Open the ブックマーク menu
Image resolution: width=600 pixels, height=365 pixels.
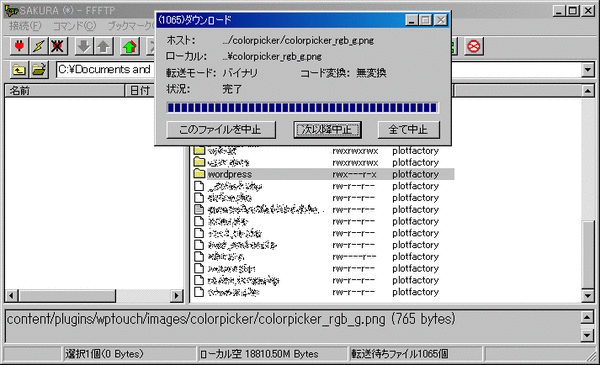130,26
